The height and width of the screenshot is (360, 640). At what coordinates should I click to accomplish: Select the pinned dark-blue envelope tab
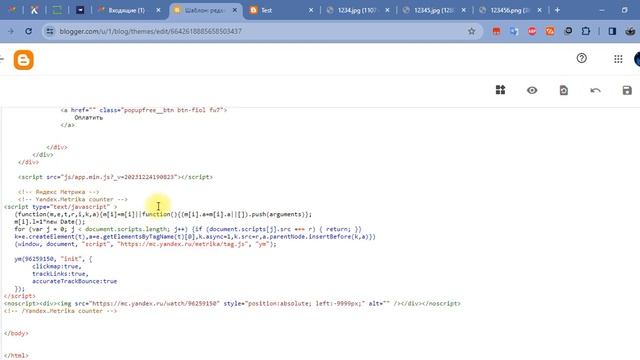[80, 10]
